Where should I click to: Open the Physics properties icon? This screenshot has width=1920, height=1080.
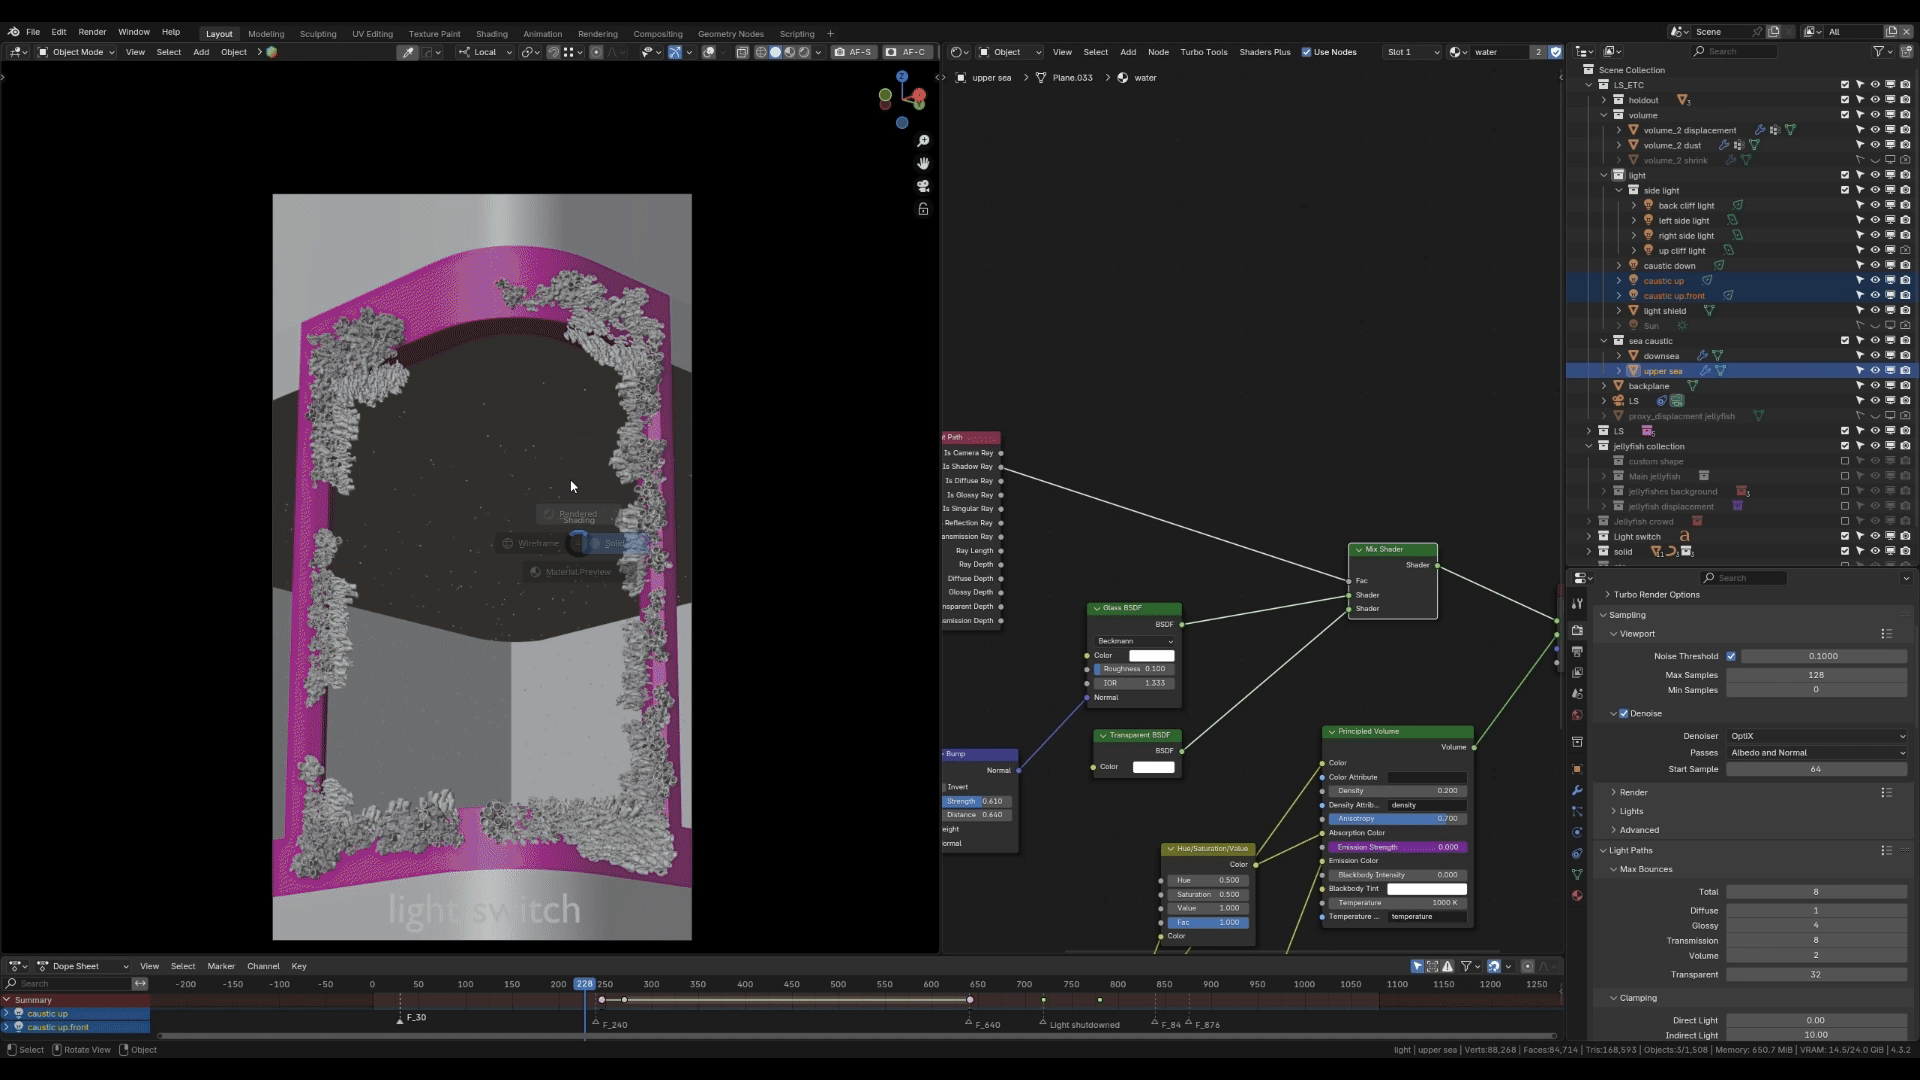1577,832
